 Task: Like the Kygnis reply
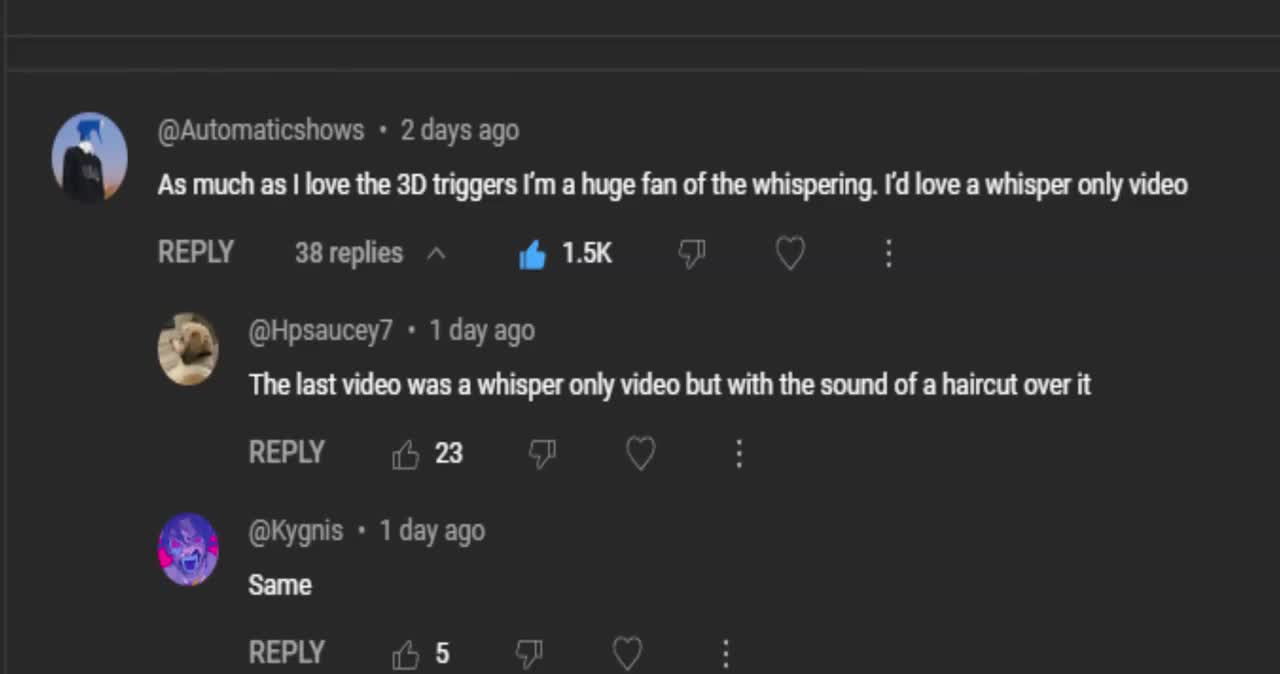coord(406,655)
